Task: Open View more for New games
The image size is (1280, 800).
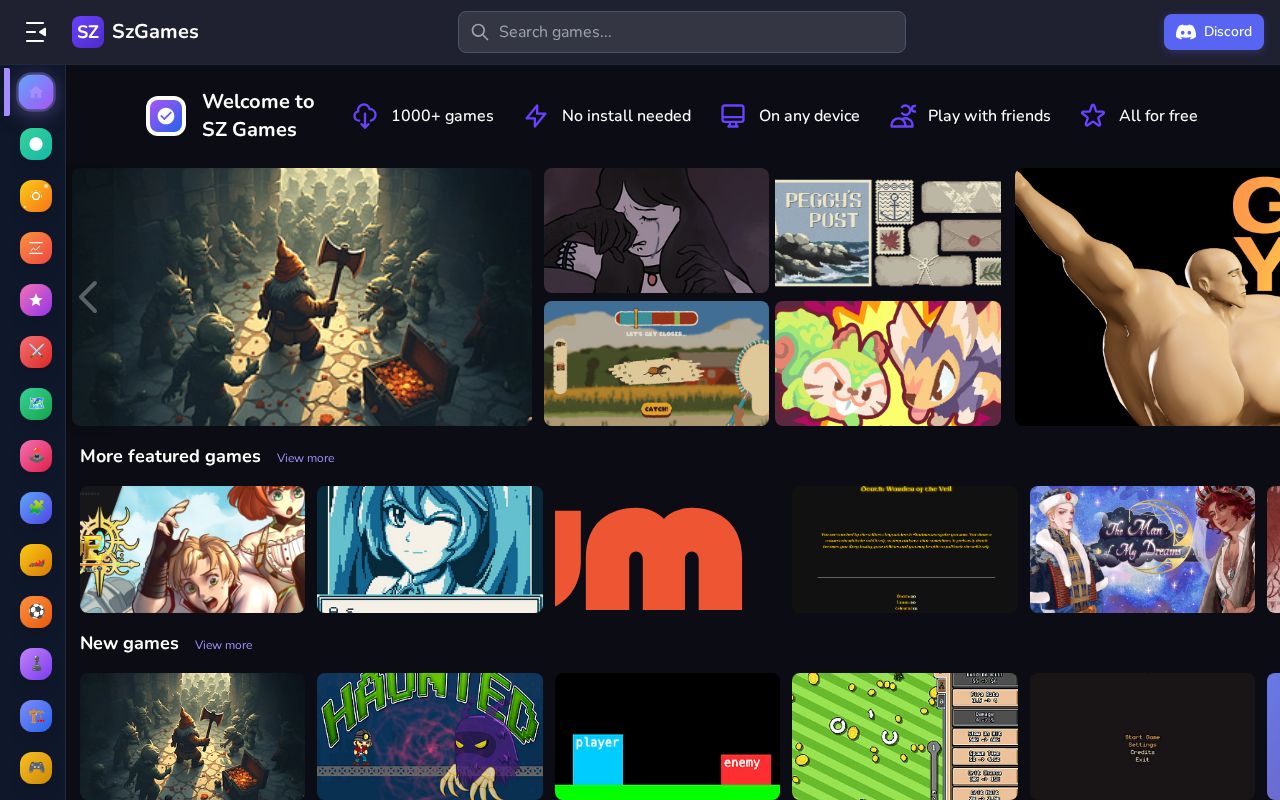Action: point(224,645)
